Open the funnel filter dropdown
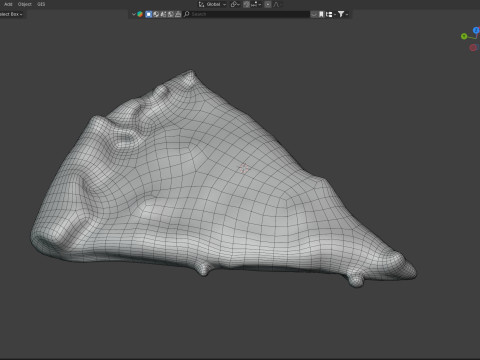 click(x=343, y=14)
